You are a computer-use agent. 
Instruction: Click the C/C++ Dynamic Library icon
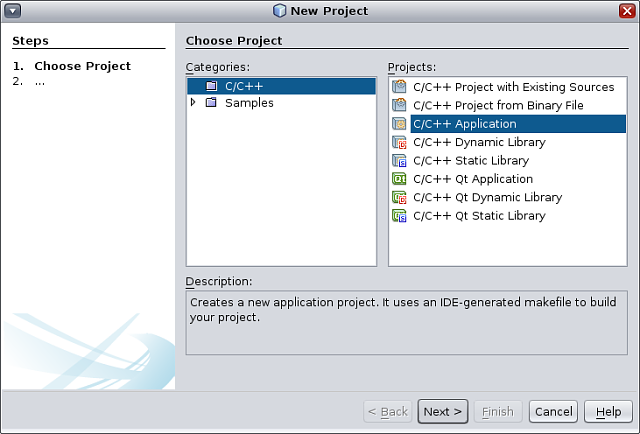click(x=400, y=143)
